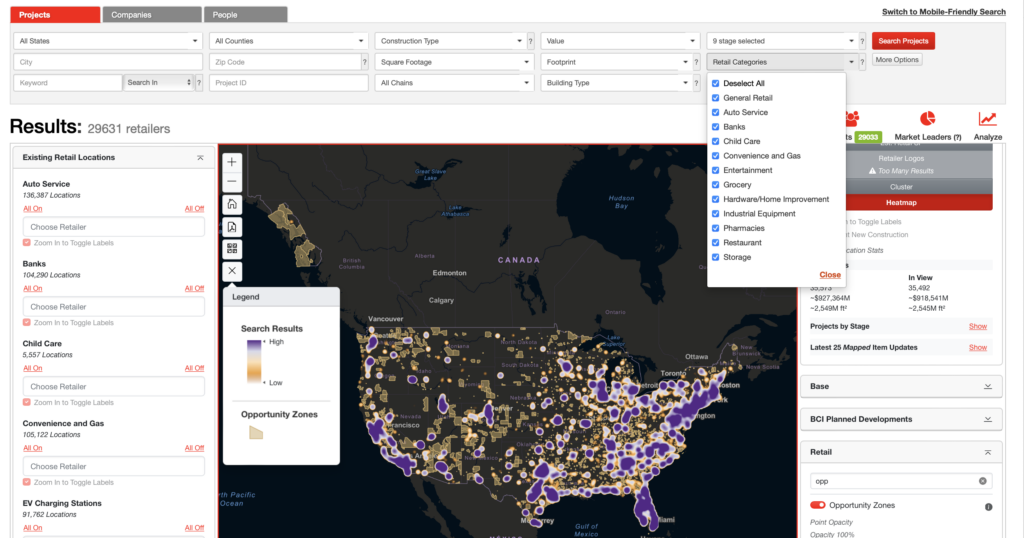Click the Project ID input field
Image resolution: width=1024 pixels, height=538 pixels.
pos(289,83)
